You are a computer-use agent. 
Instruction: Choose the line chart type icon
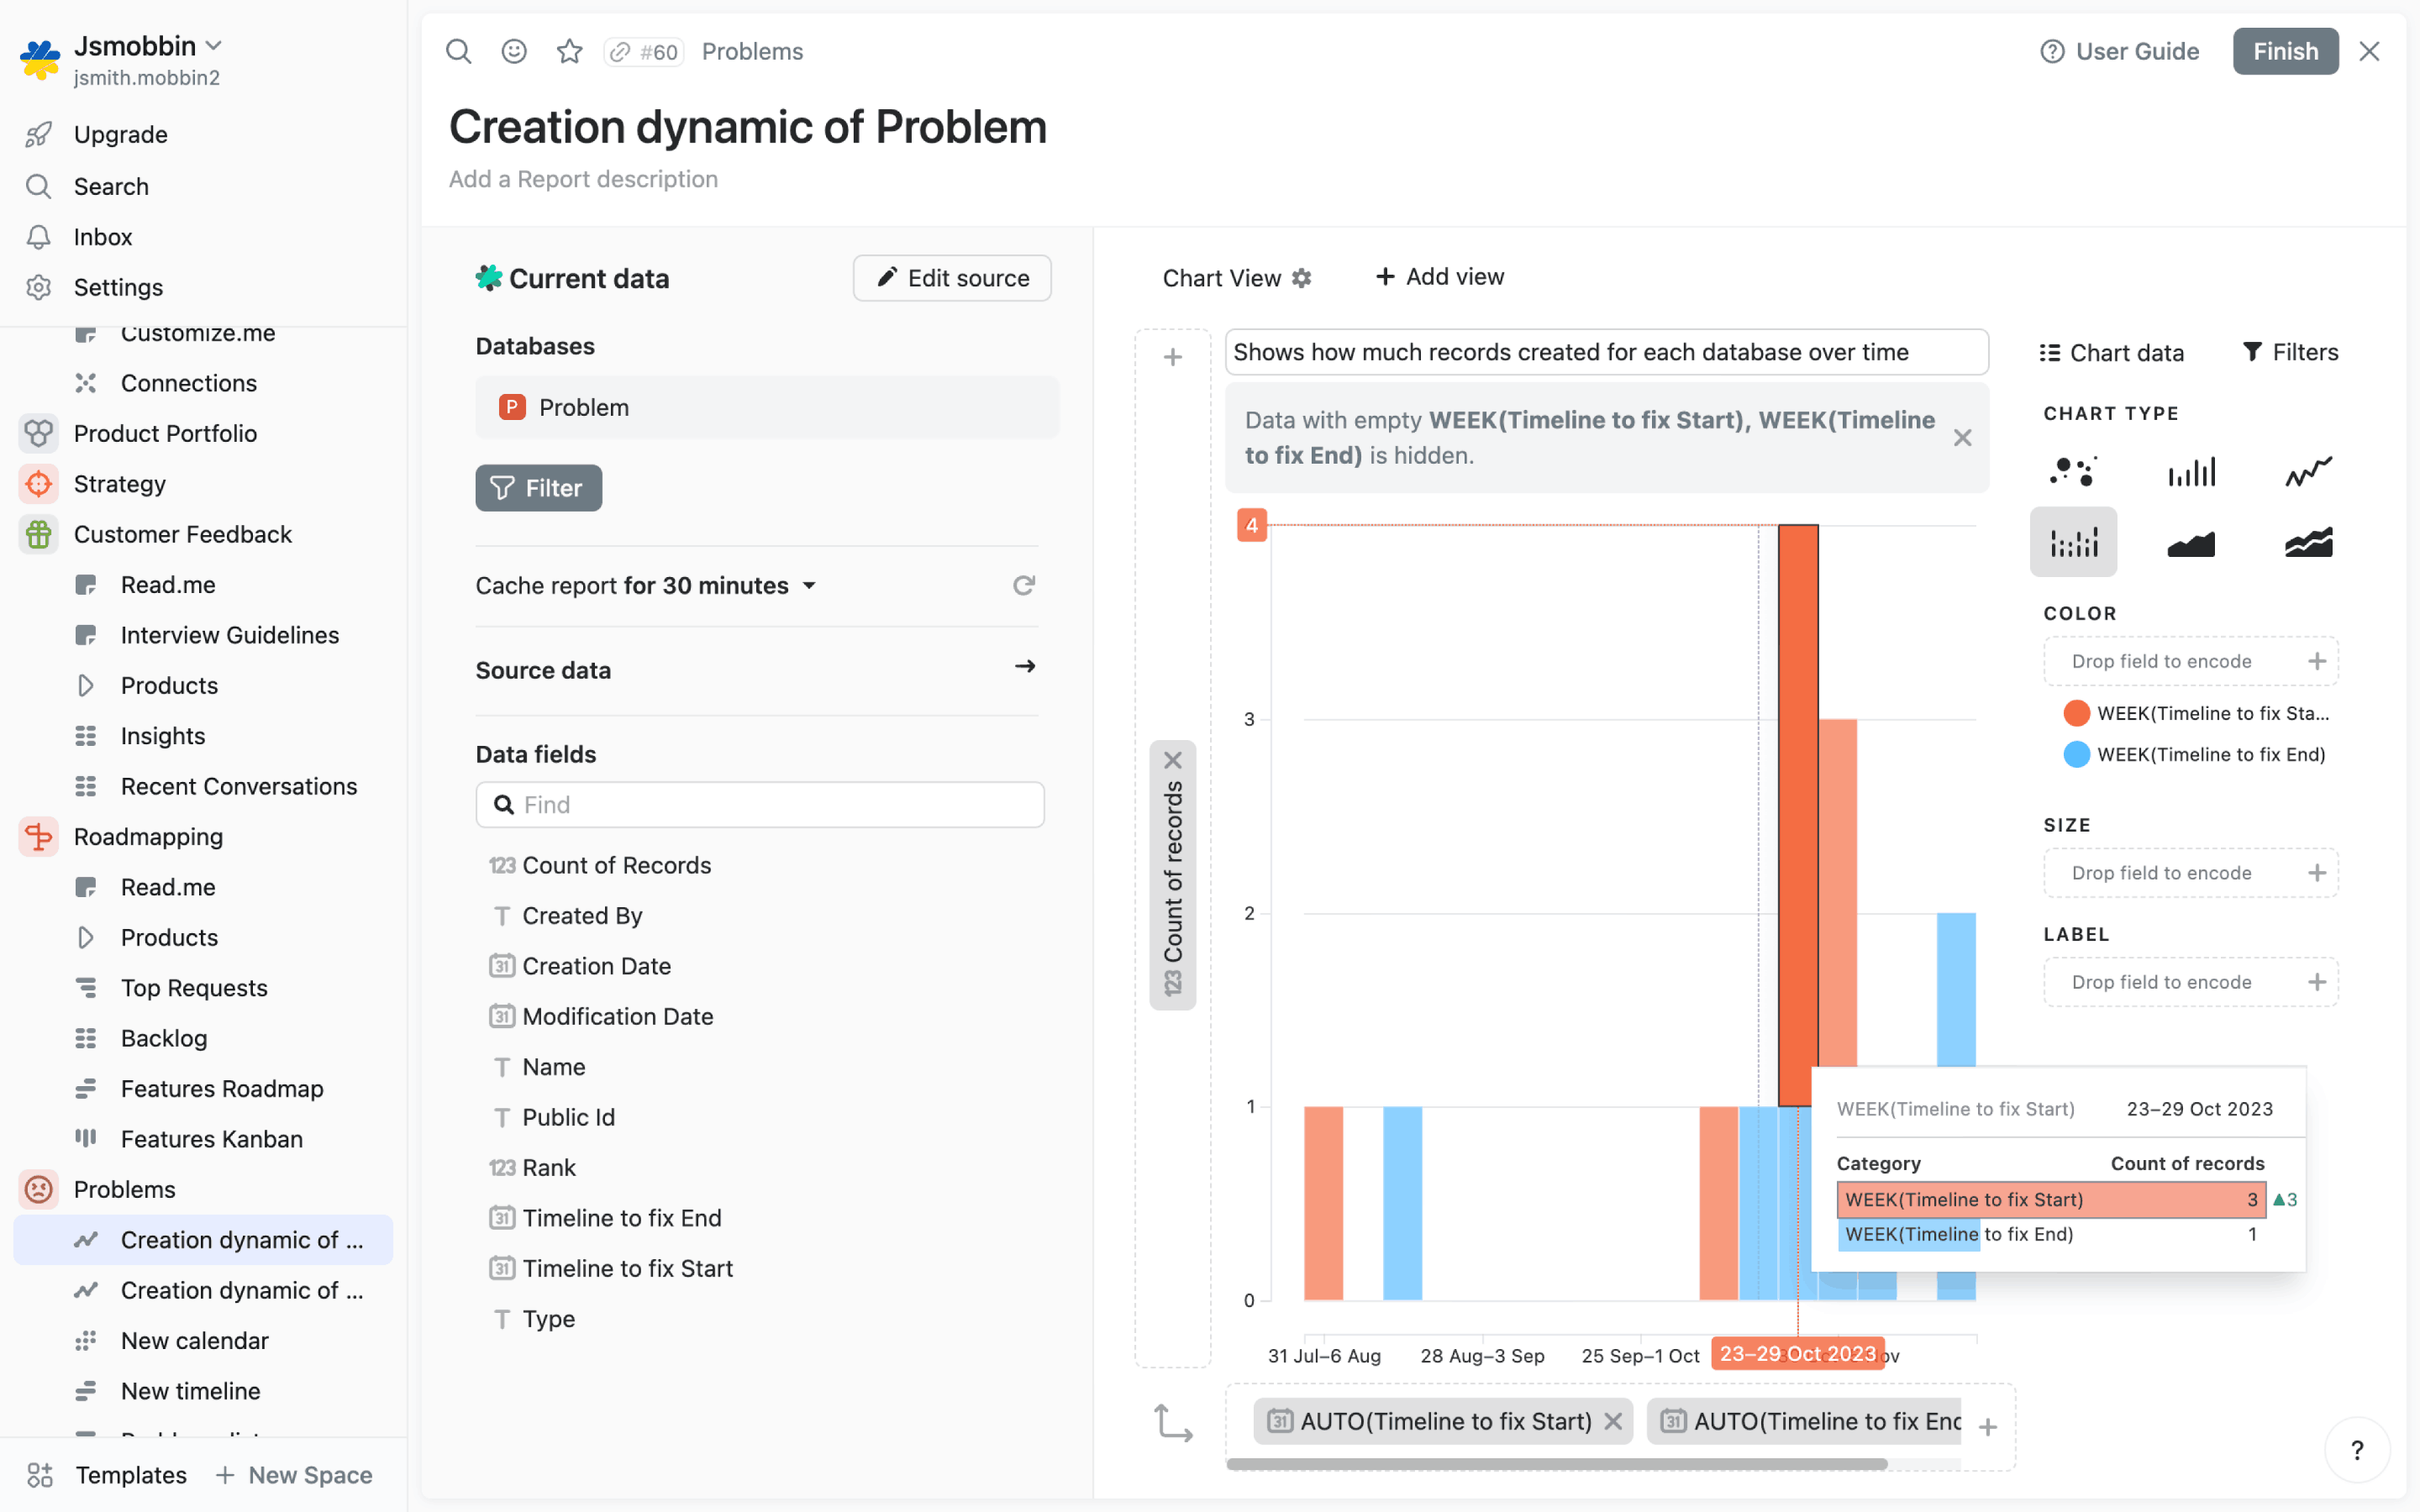[x=2308, y=471]
